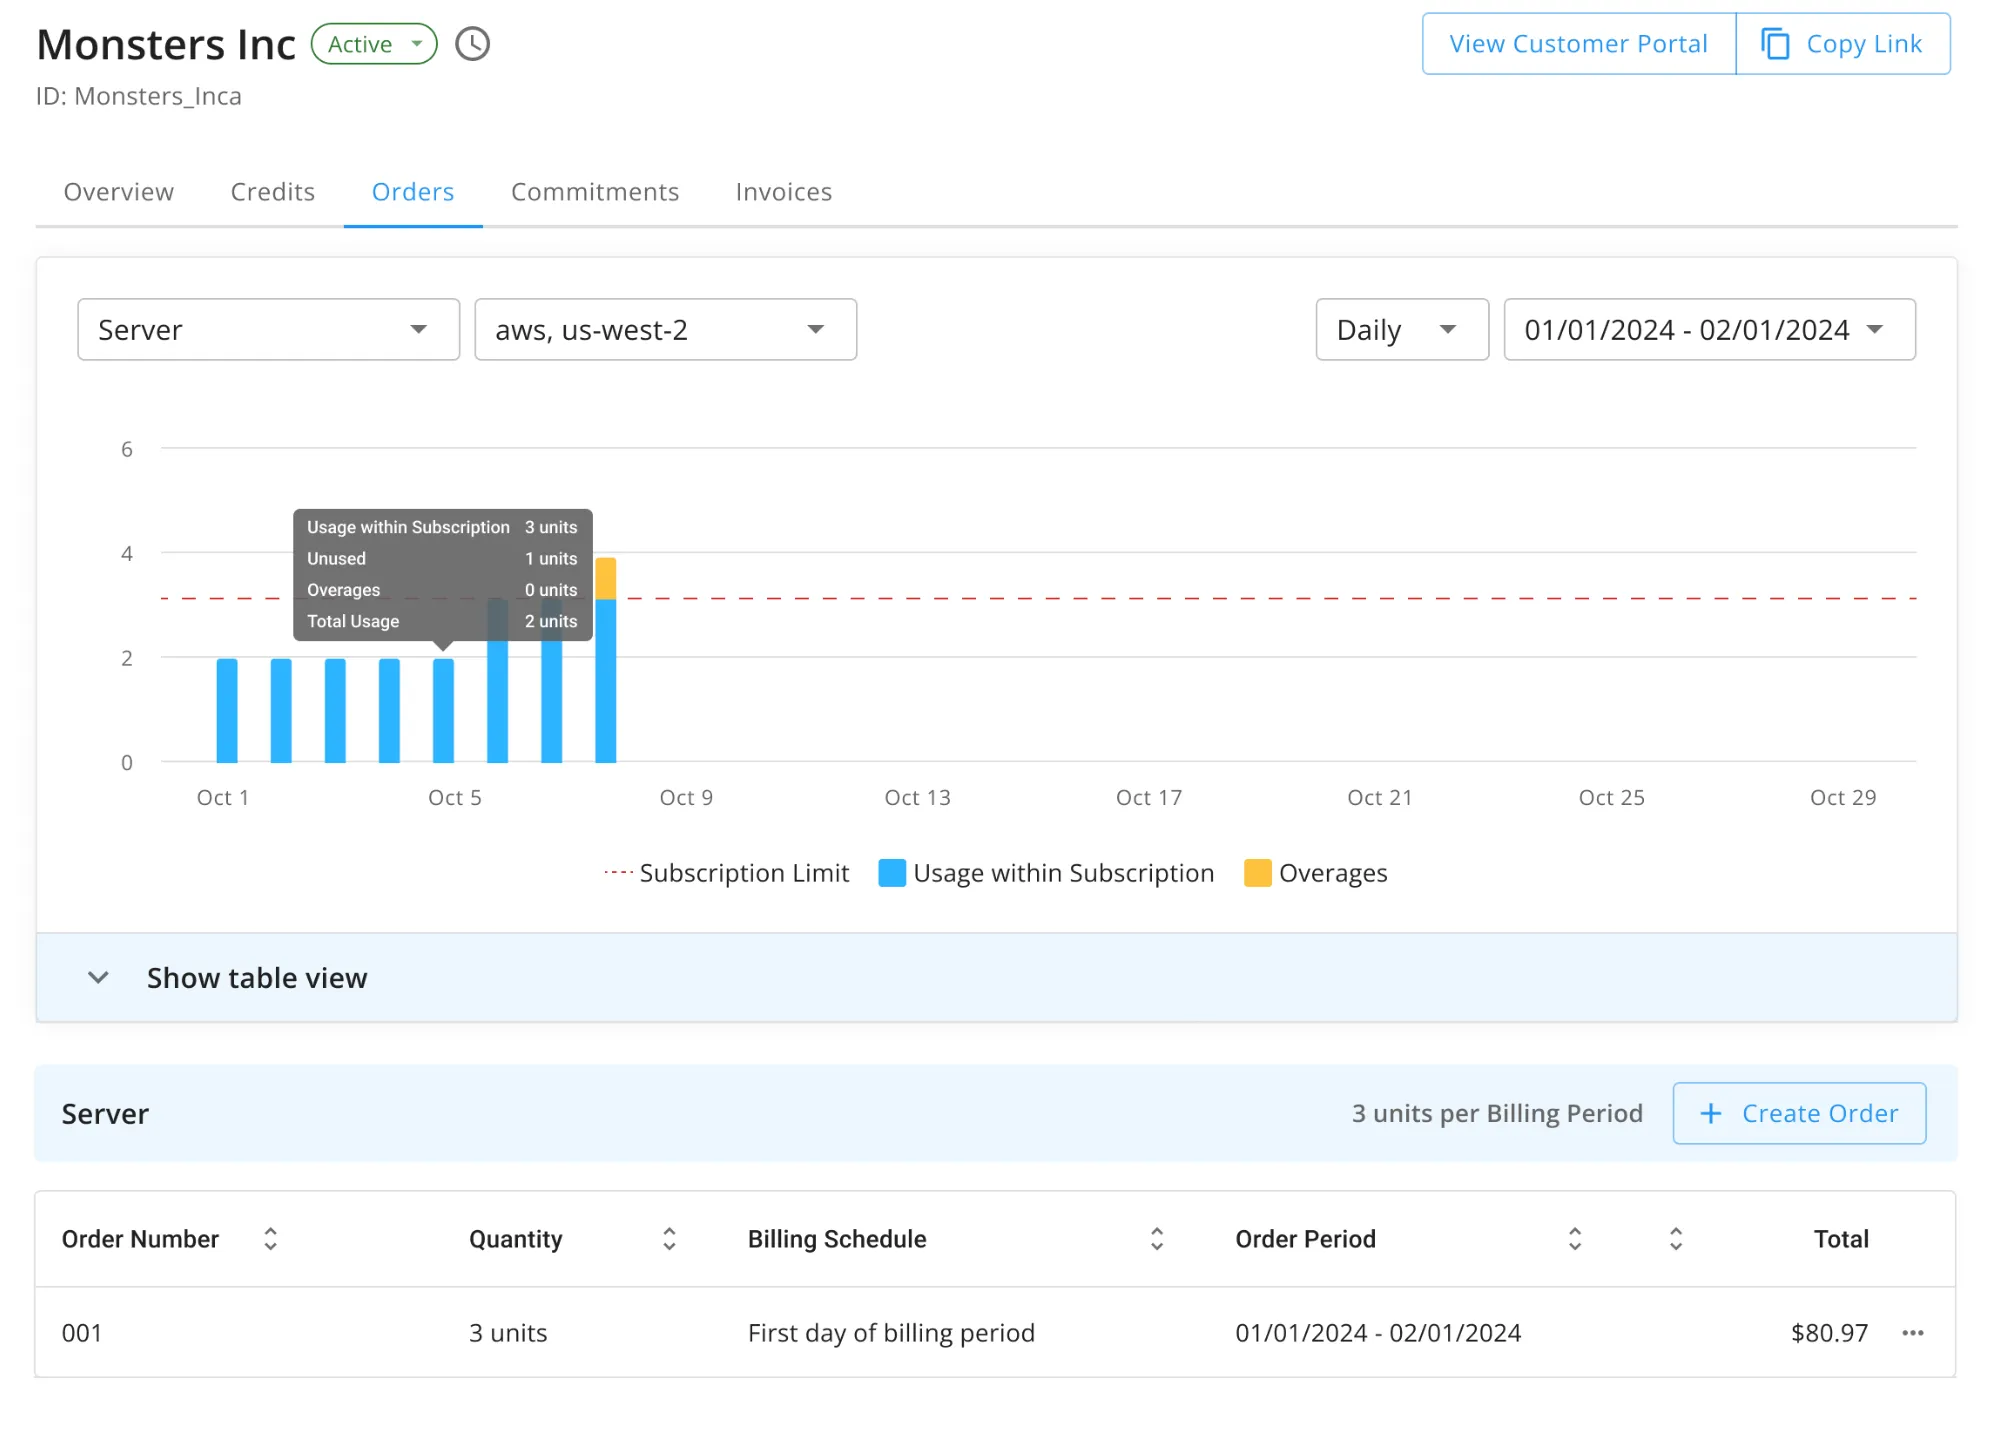The image size is (1996, 1436).
Task: Click the Copy Link button
Action: click(x=1842, y=44)
